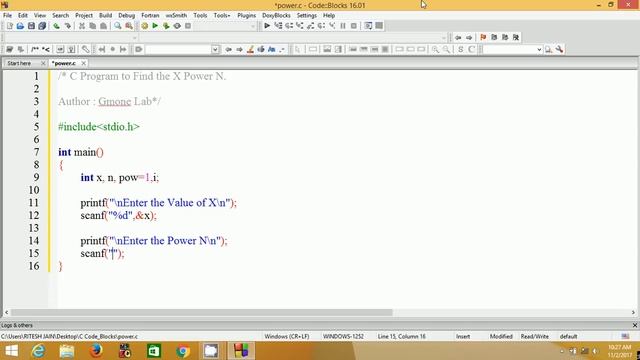Viewport: 640px width, 360px height.
Task: Build the project with the gear icon
Action: coord(144,26)
